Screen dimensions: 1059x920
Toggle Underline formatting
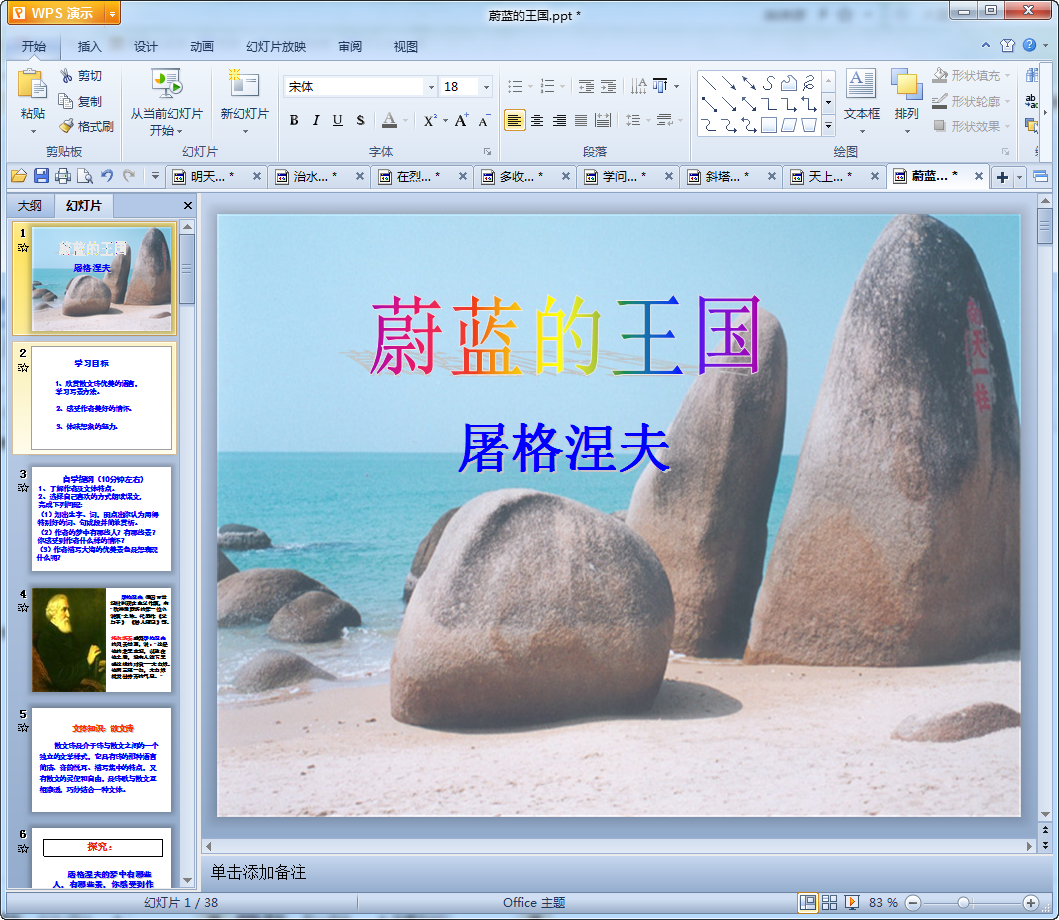click(x=338, y=120)
